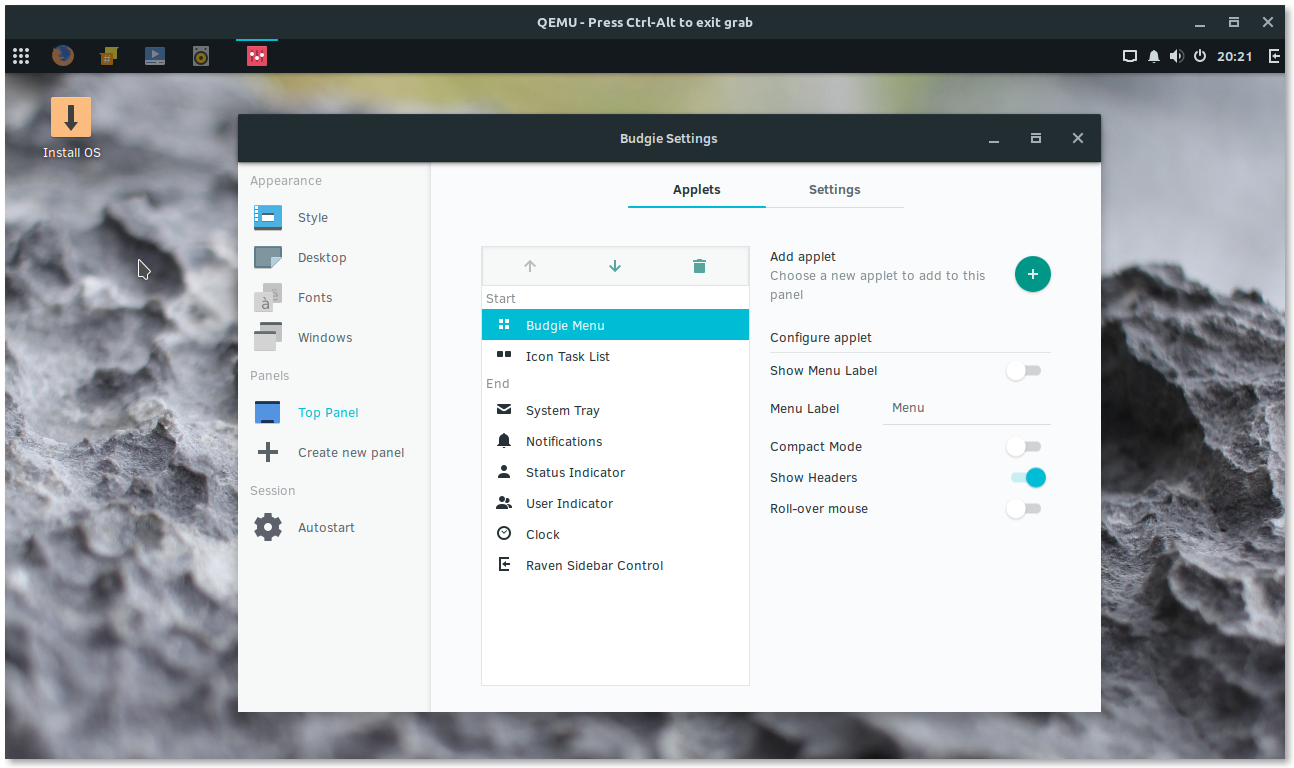Toggle the Show Menu Label switch
Viewport: 1294px width, 768px height.
click(1024, 371)
